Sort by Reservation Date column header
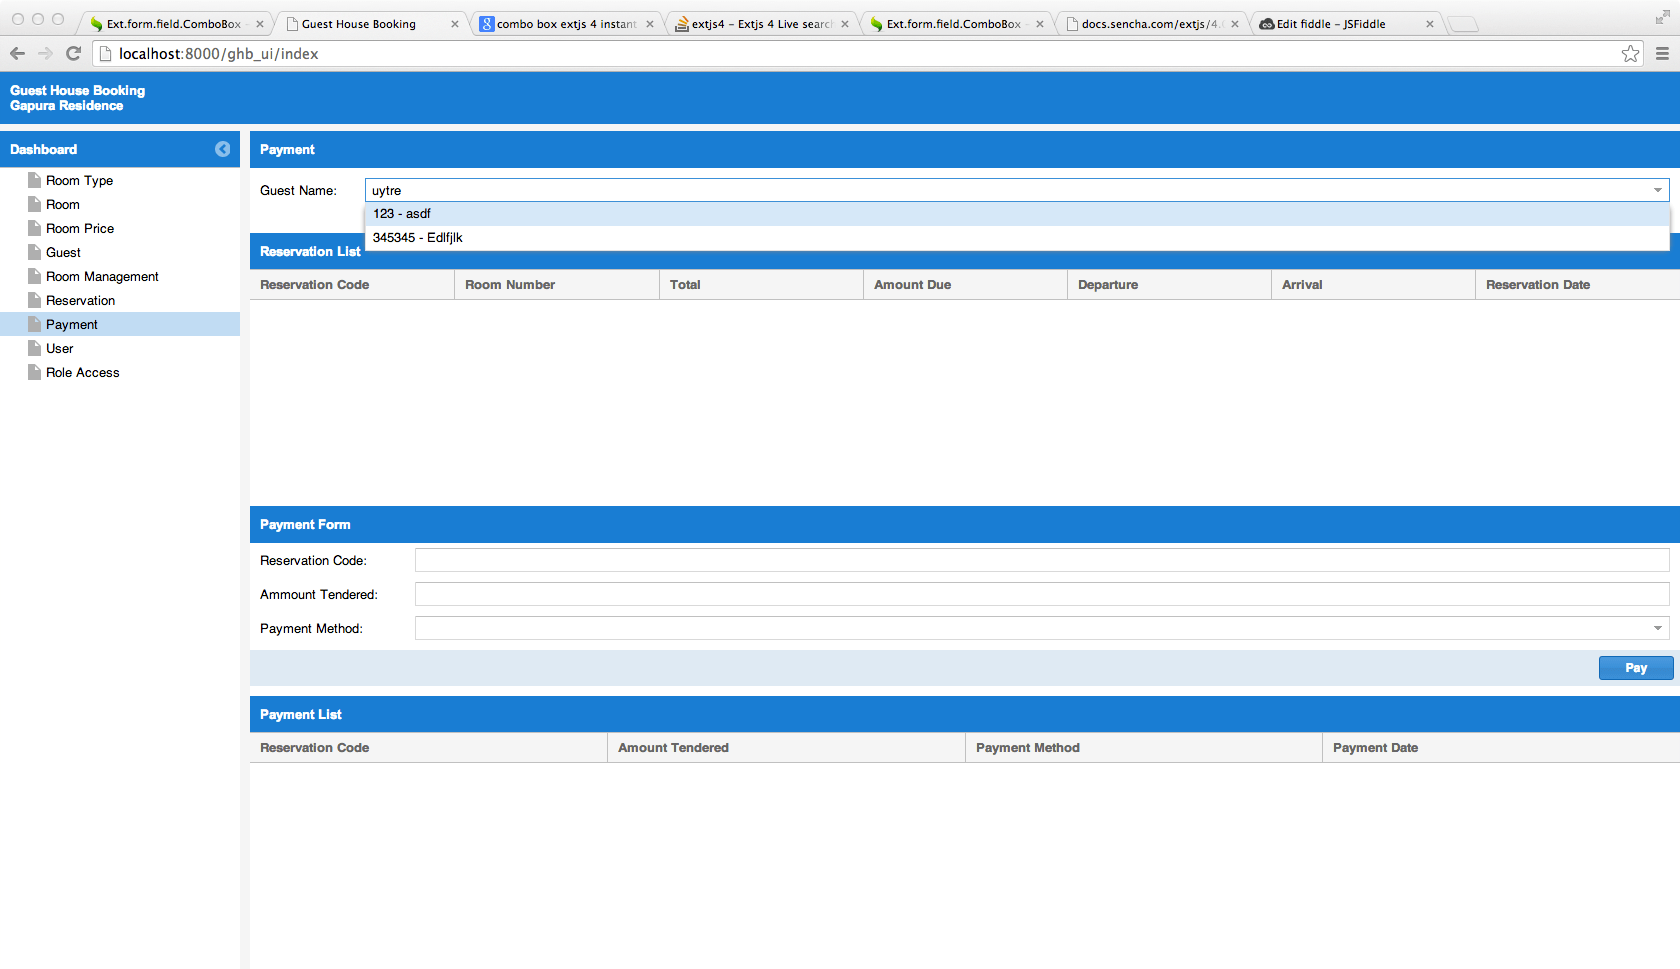 [x=1577, y=284]
